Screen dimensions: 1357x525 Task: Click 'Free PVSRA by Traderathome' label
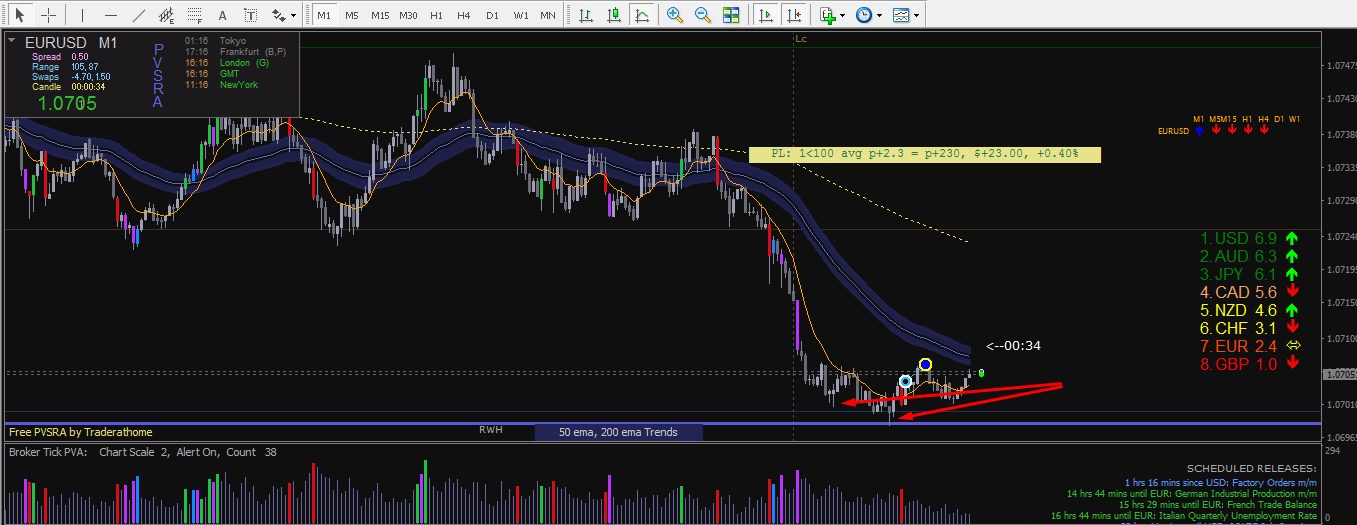81,432
